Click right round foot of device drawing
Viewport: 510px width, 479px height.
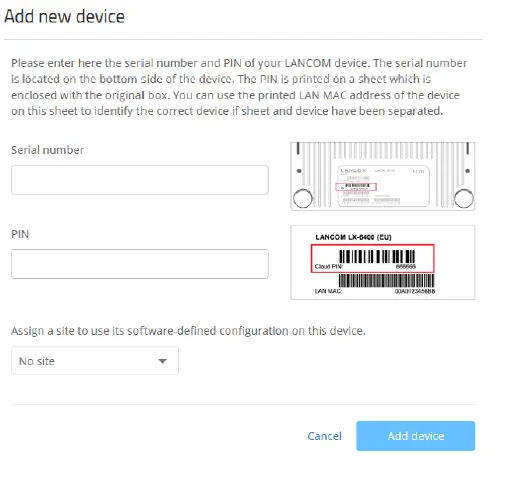click(464, 198)
